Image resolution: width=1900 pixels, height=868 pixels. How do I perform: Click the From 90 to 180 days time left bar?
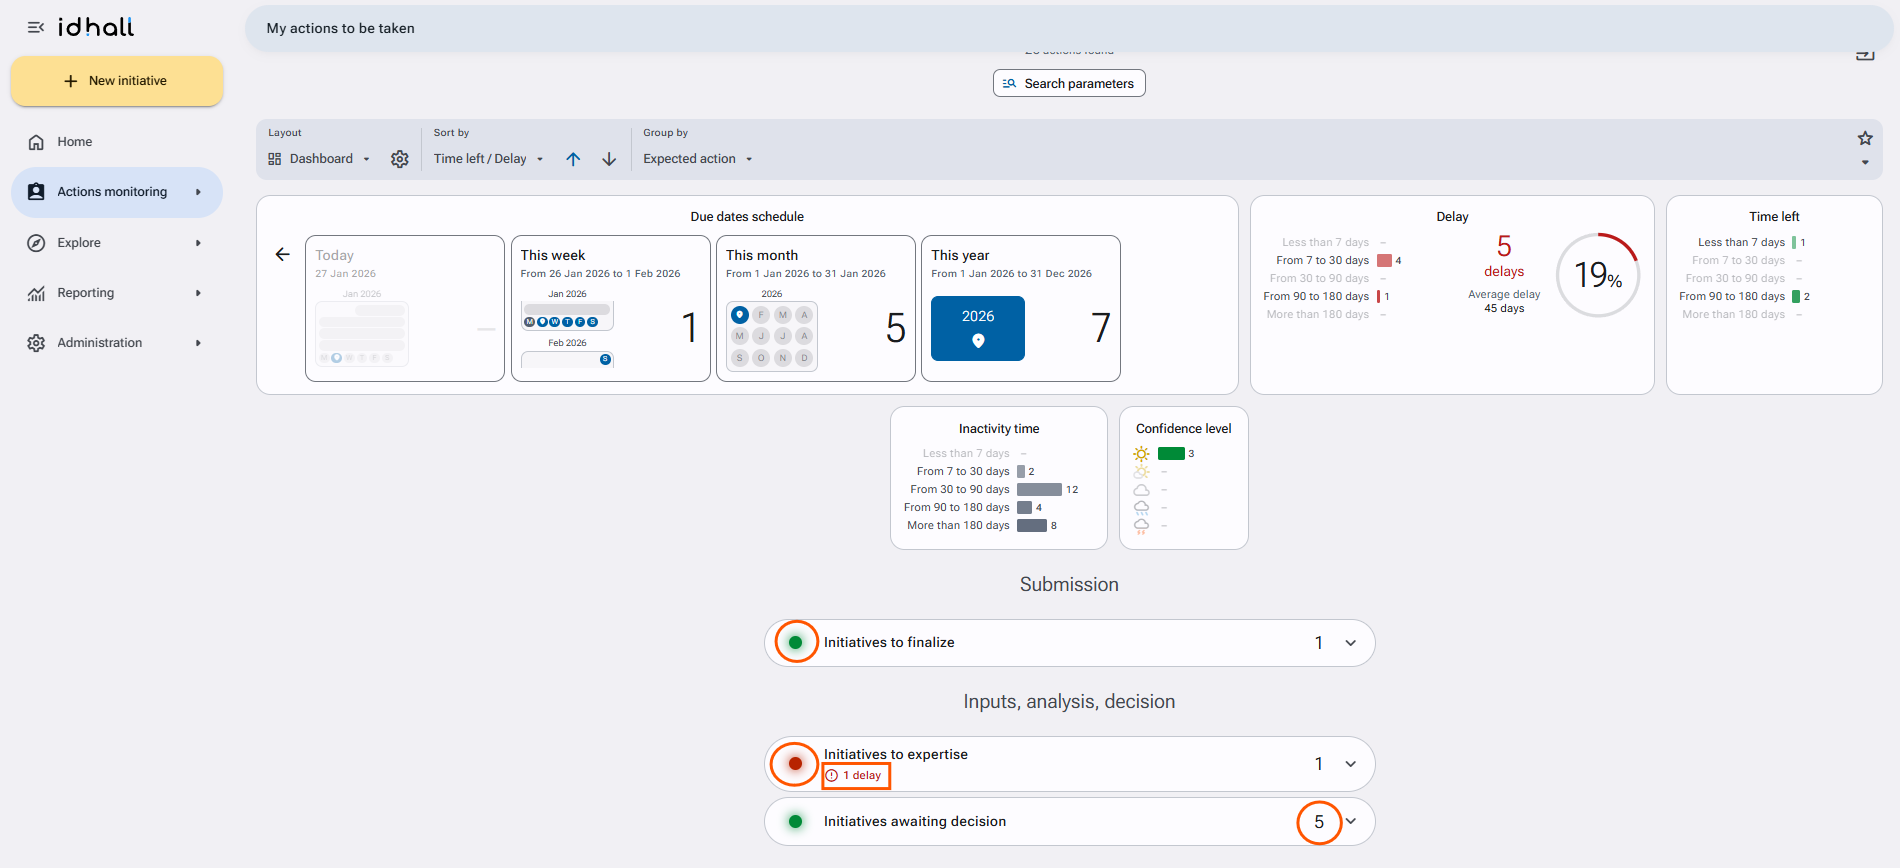[x=1796, y=297]
